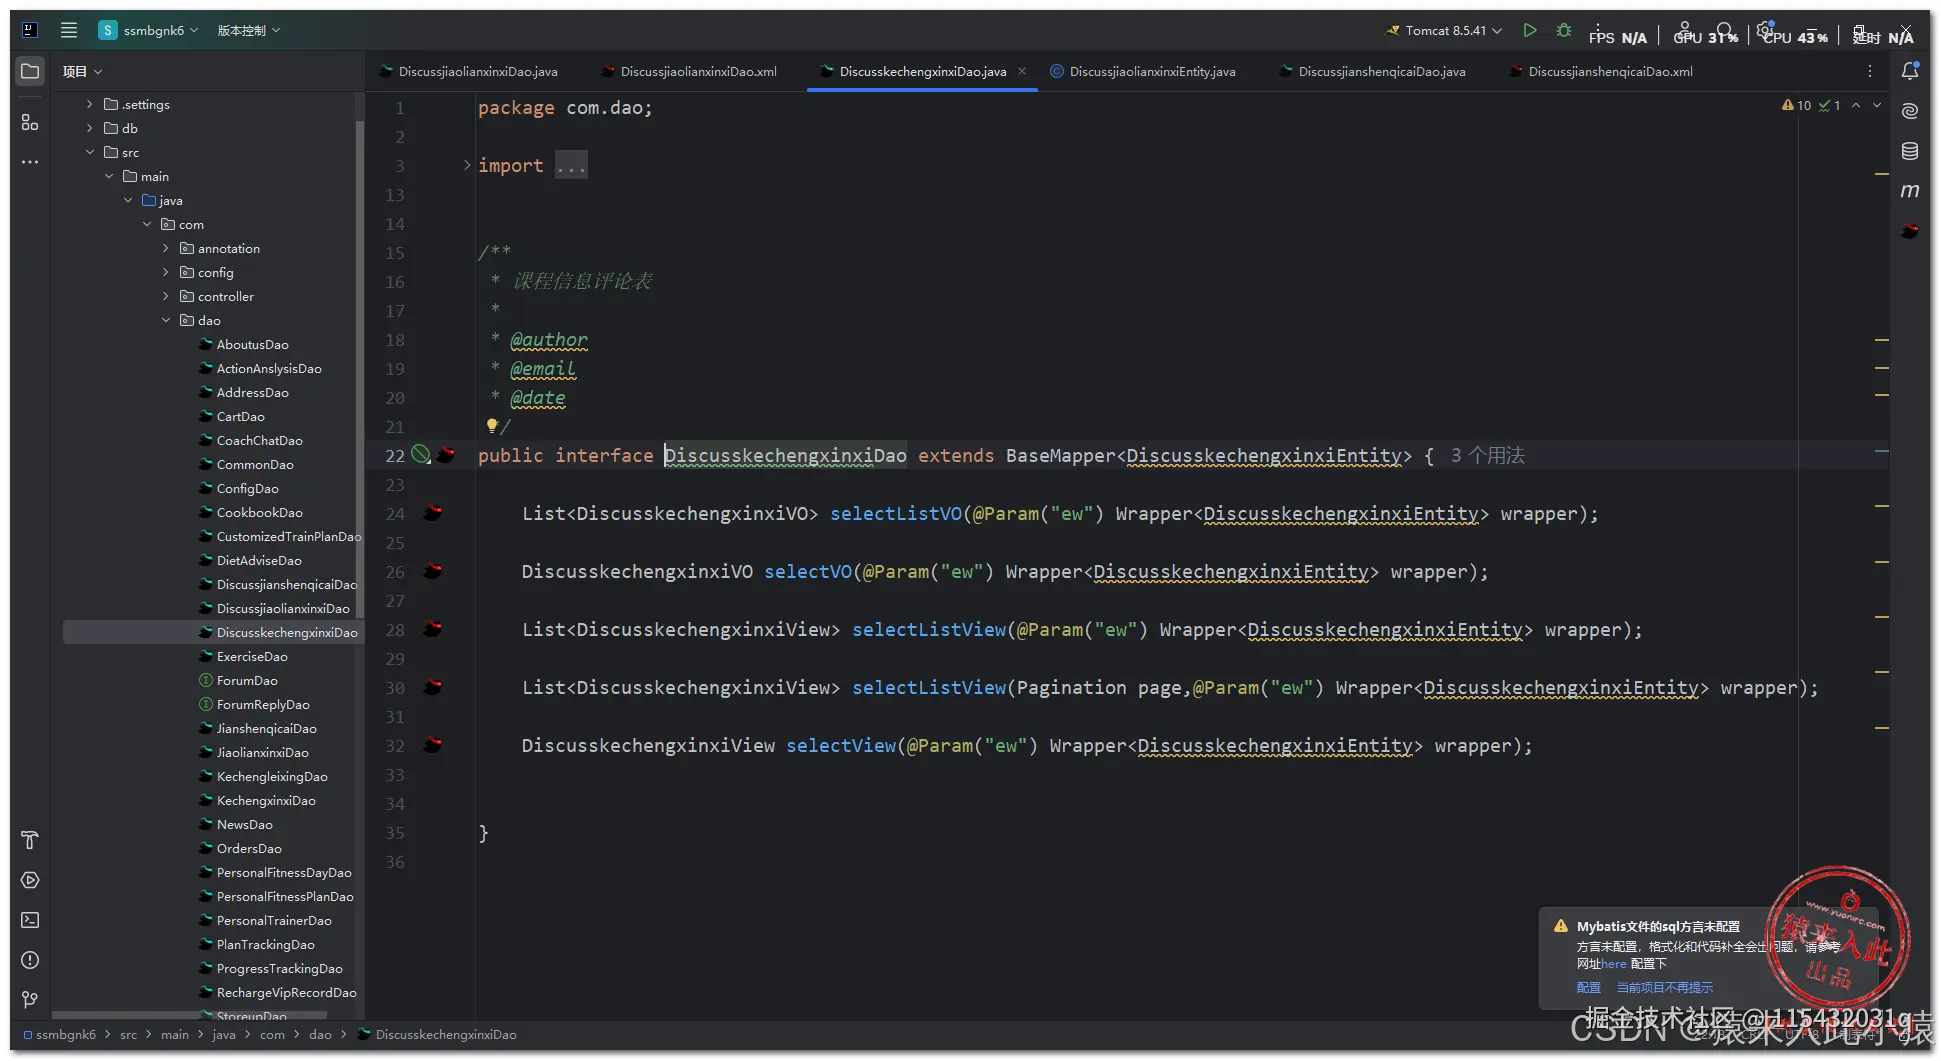The width and height of the screenshot is (1941, 1061).
Task: Click the 配置 link in MyBatis notification
Action: tap(1588, 987)
